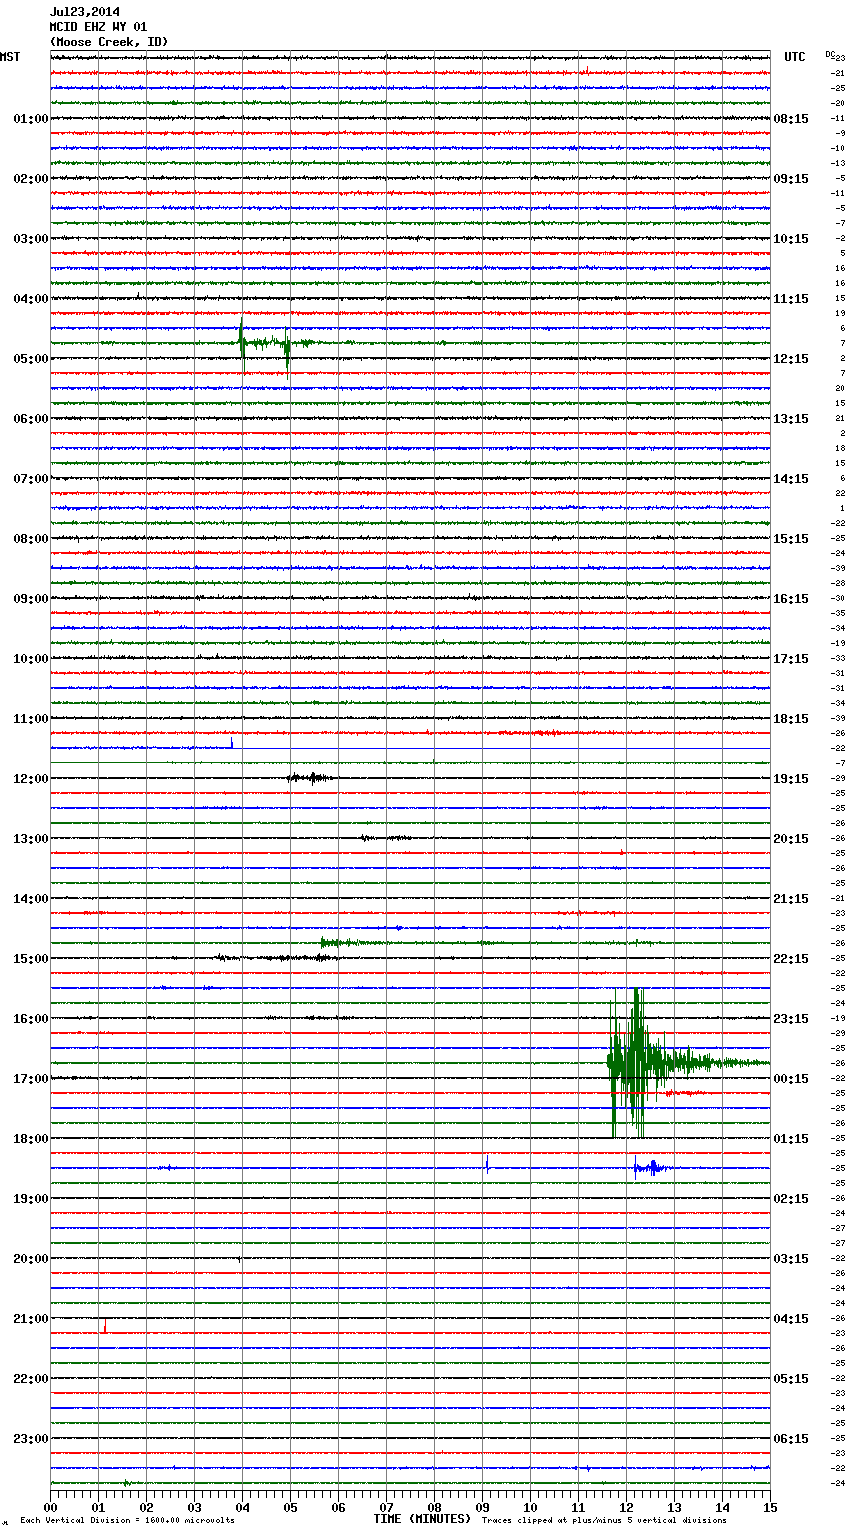The height and width of the screenshot is (1534, 850).
Task: Click the TIME (MINUTES) axis title
Action: (422, 1519)
